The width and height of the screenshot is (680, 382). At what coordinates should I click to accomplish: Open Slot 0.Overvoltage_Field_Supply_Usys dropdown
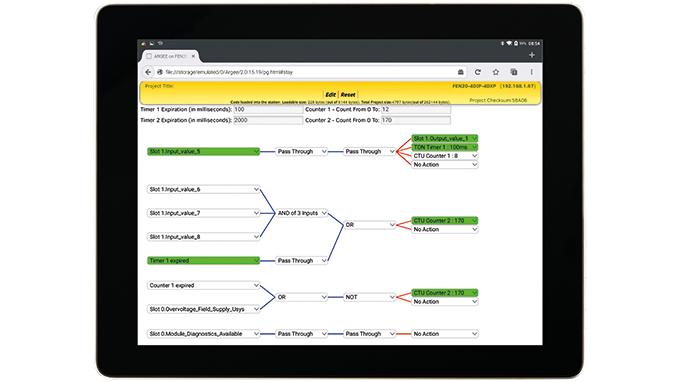[x=203, y=309]
